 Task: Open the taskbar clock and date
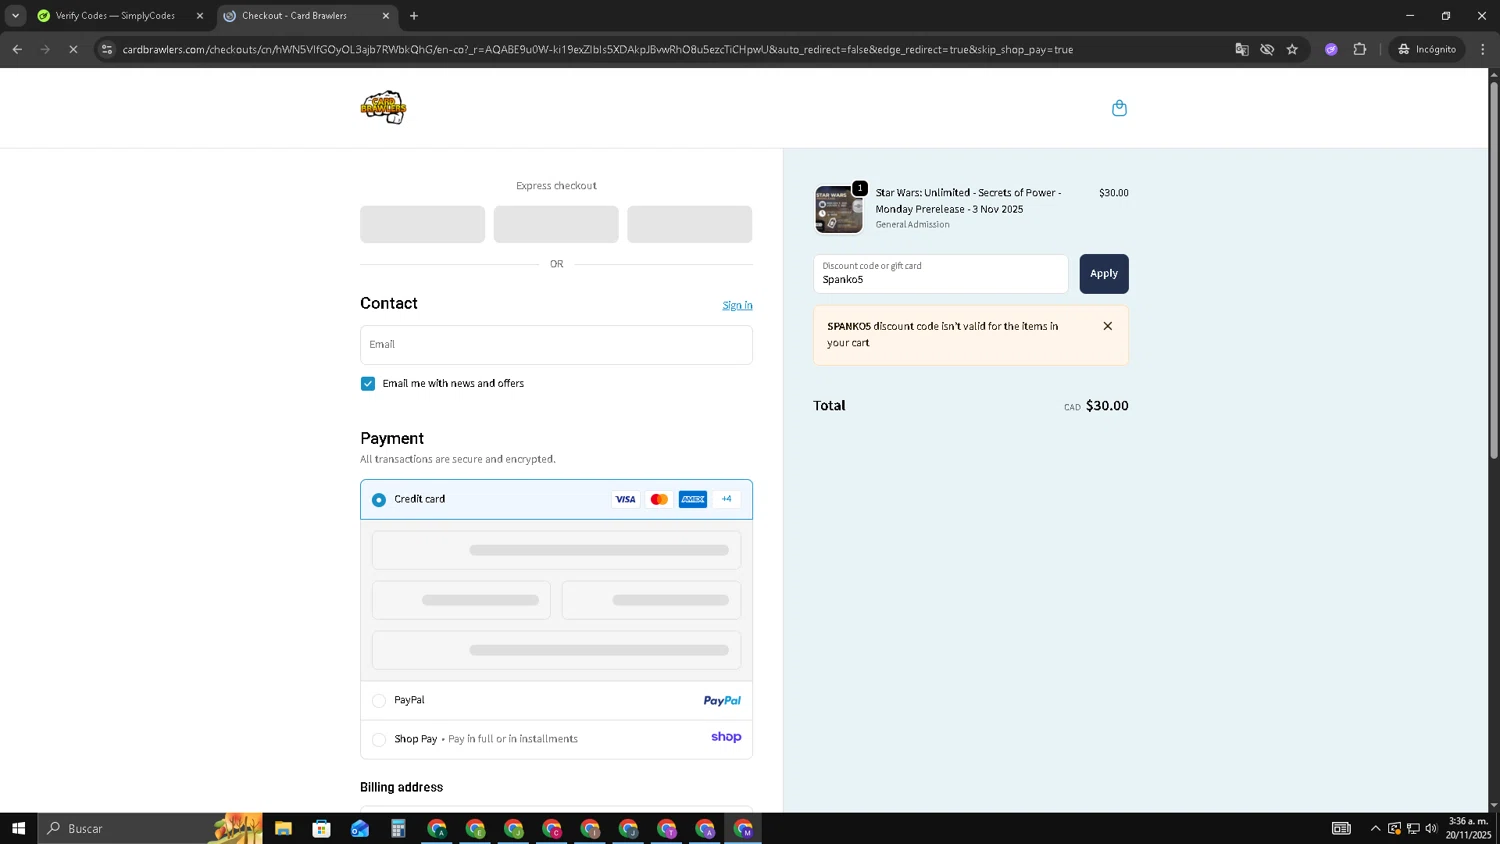(1470, 828)
